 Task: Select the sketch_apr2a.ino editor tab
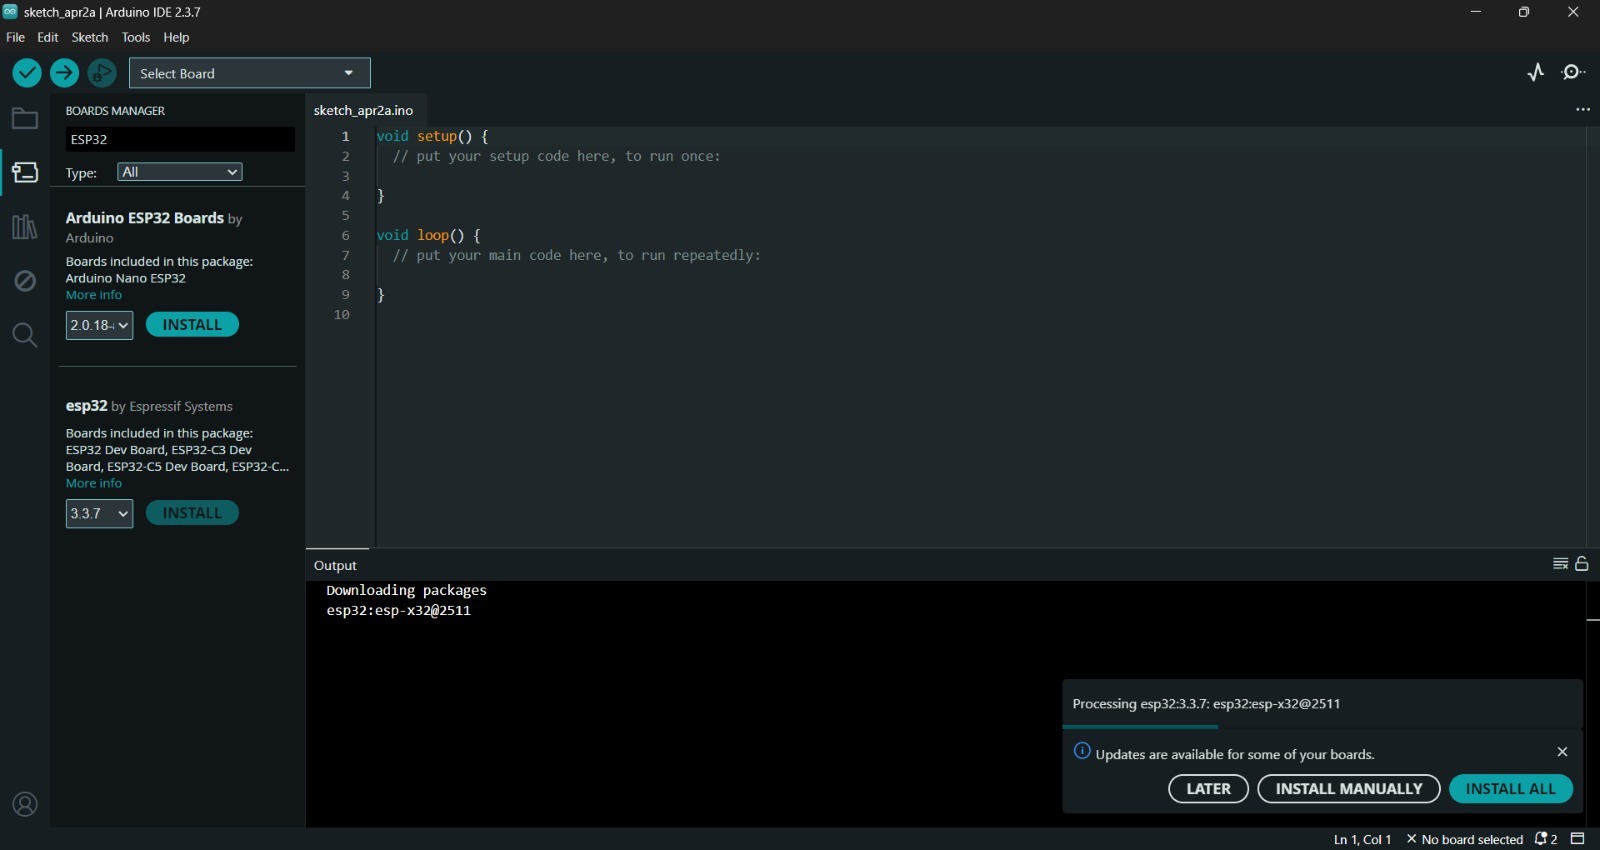coord(363,110)
